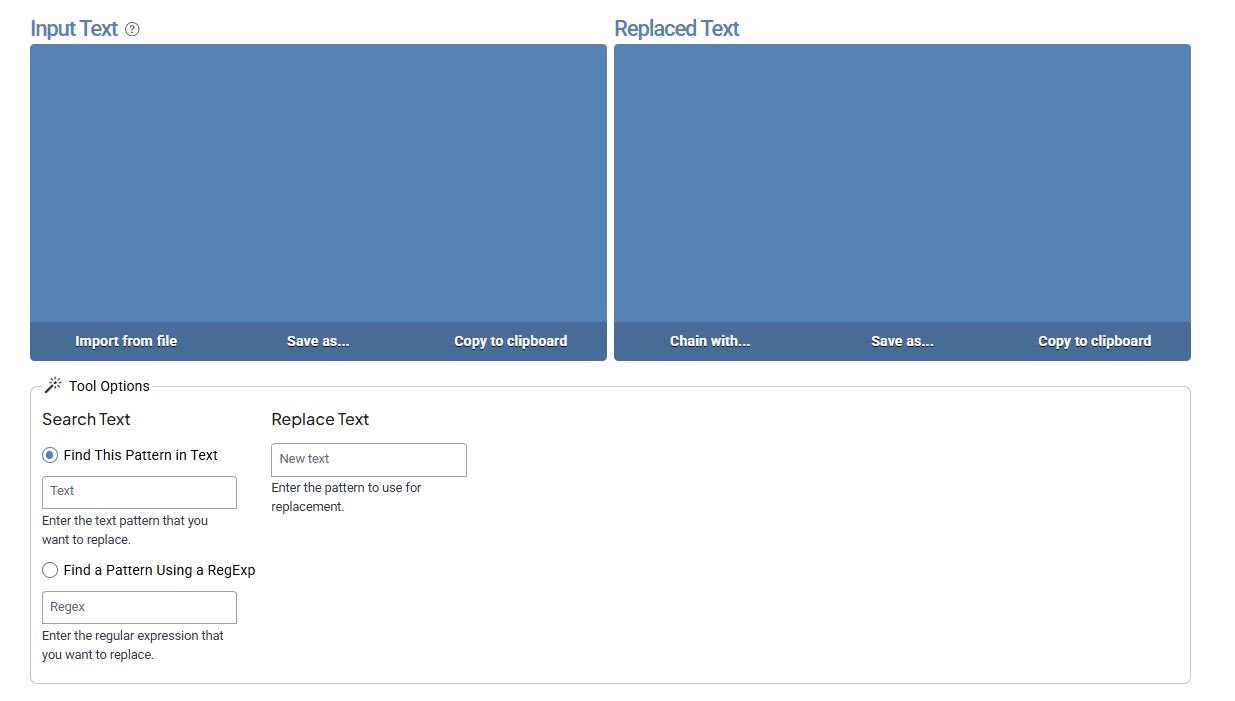The height and width of the screenshot is (701, 1235).
Task: Select Find a Pattern Using a RegExp radio
Action: 50,570
